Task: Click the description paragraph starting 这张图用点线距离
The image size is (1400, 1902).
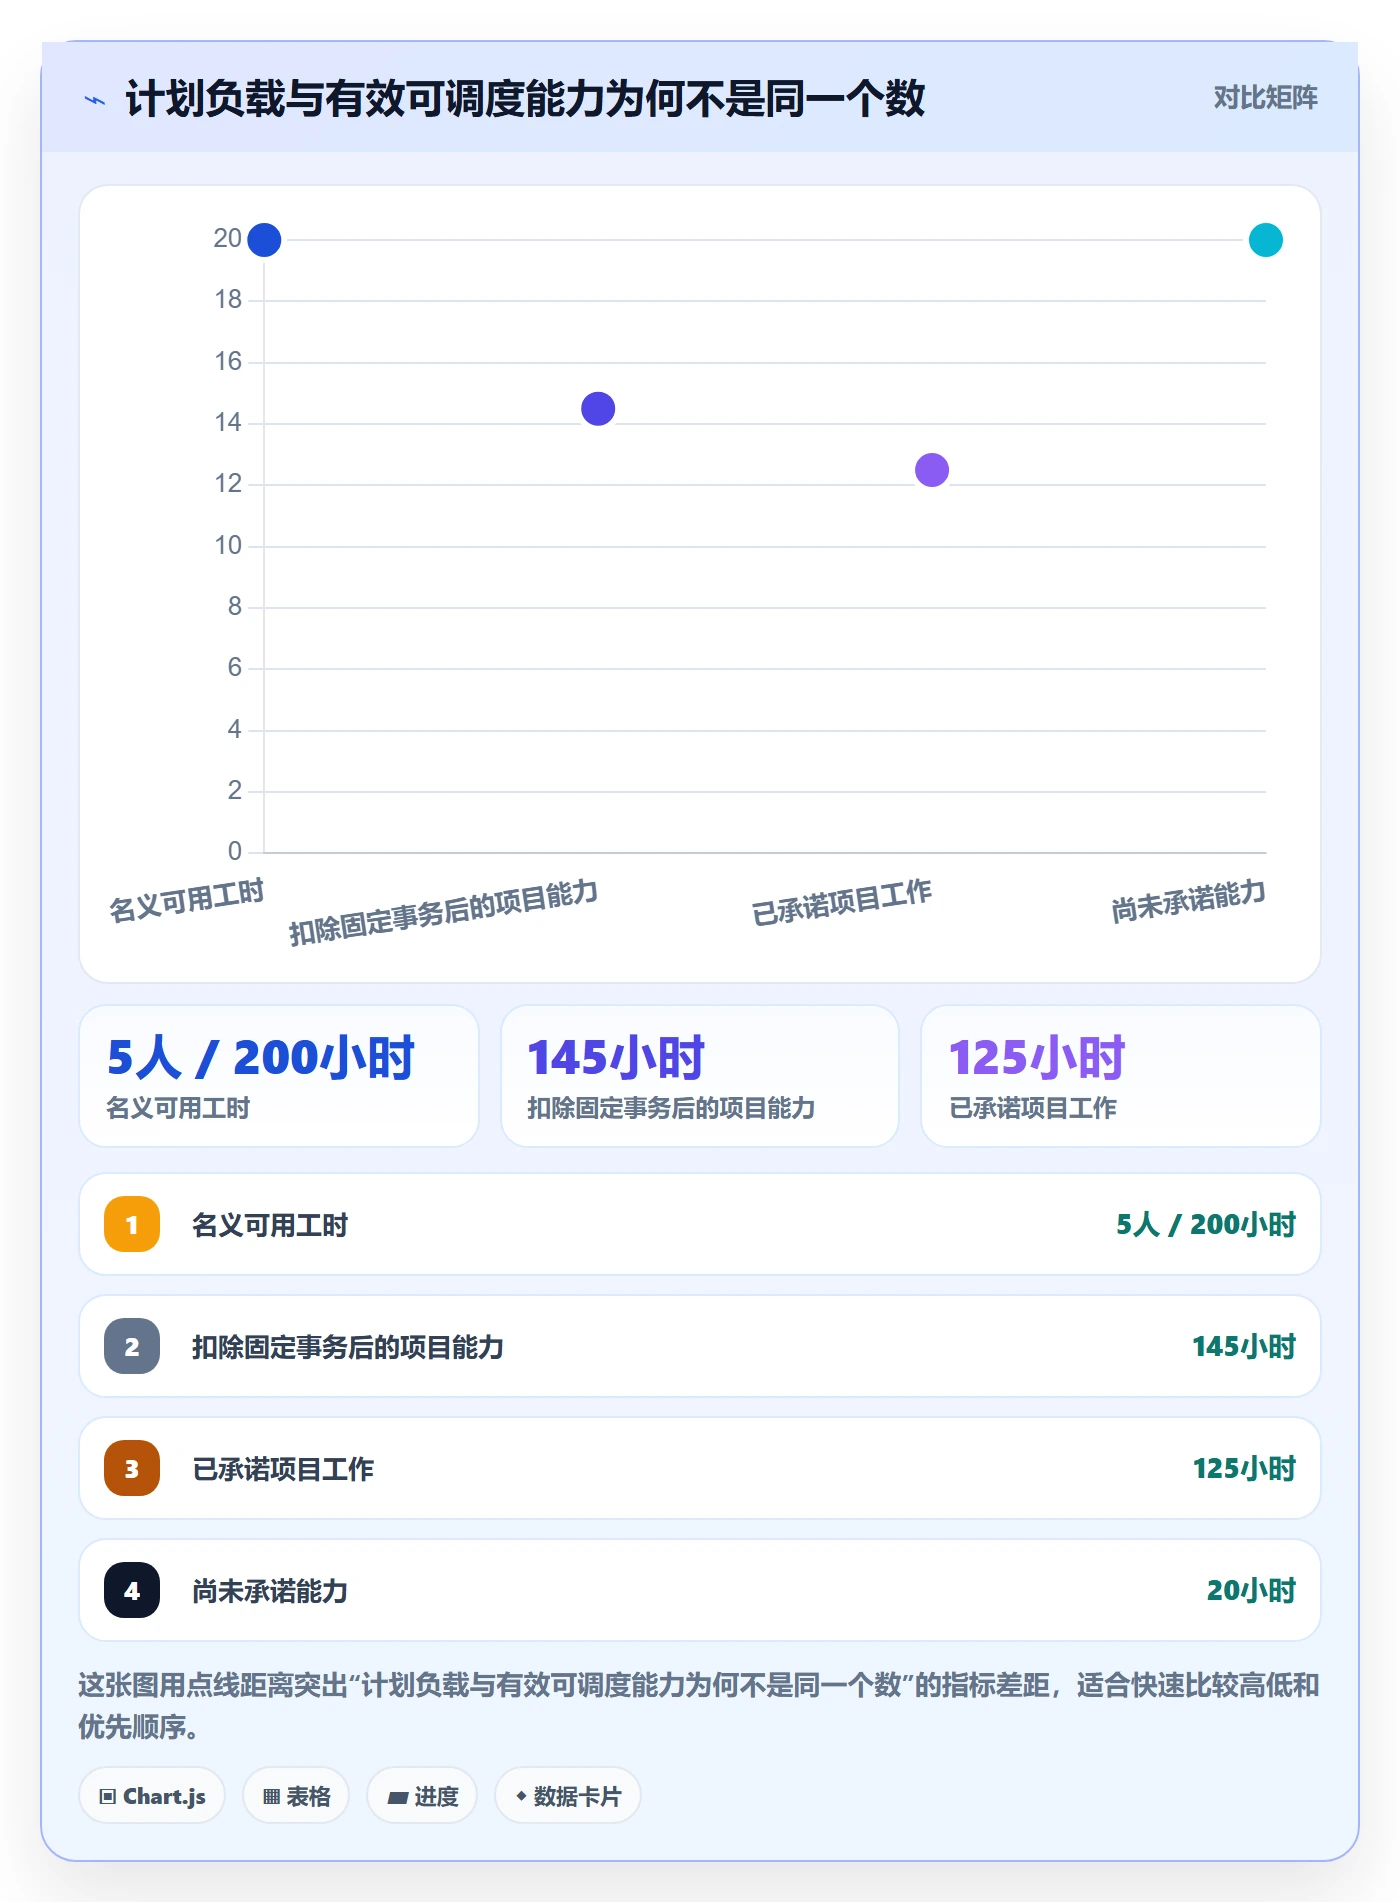Action: 699,1706
